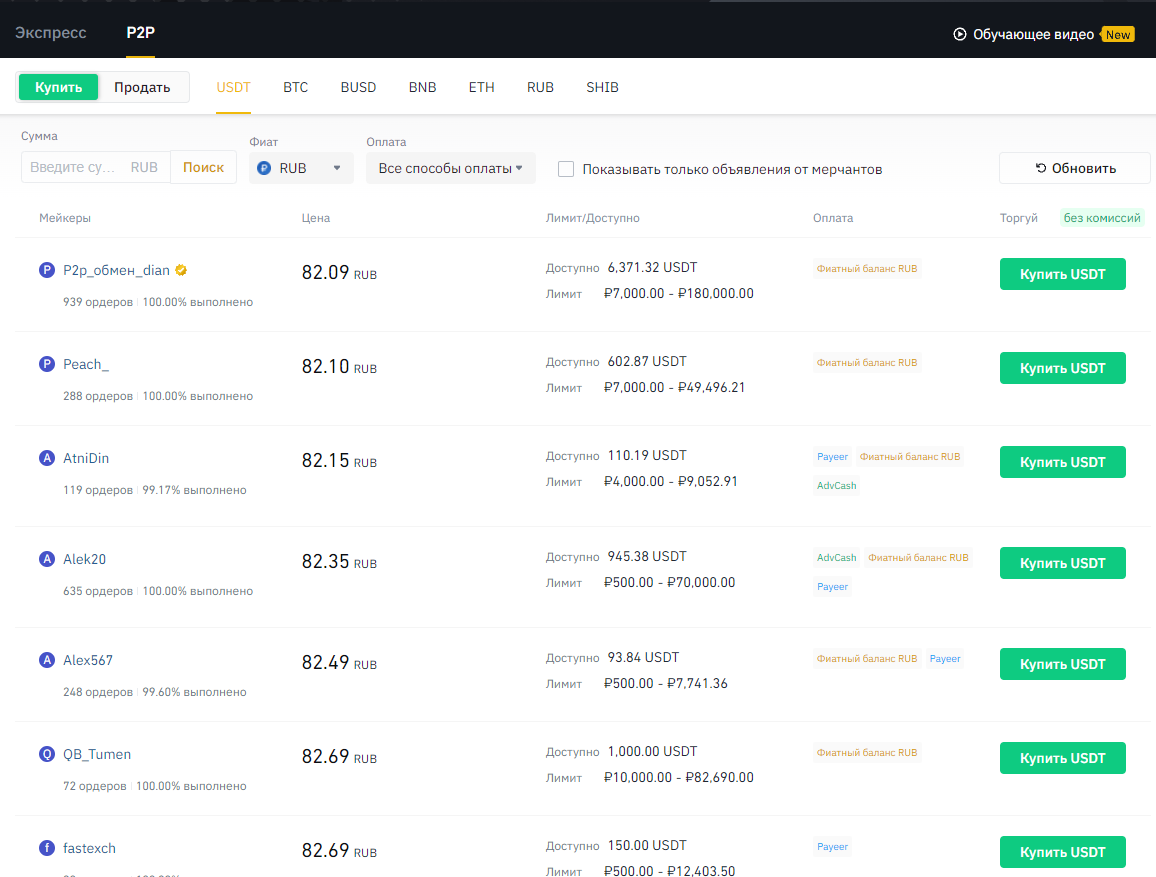Click the fastexch avatar icon
This screenshot has height=877, width=1156.
point(46,848)
